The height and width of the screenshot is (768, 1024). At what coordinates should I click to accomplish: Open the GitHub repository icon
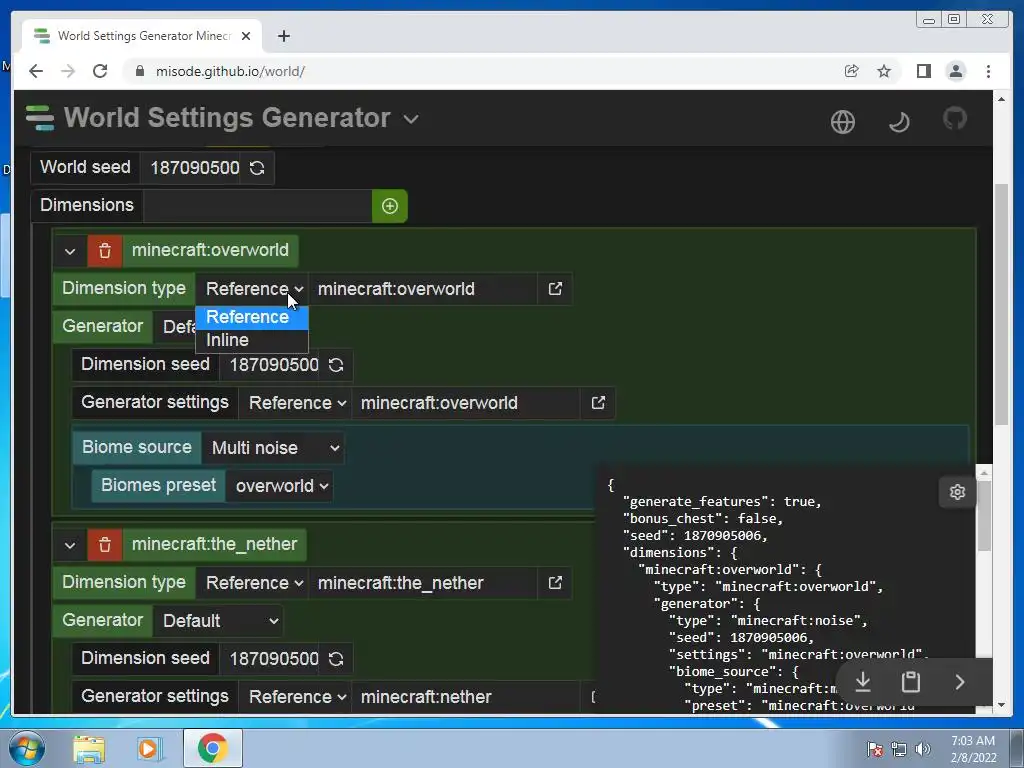pos(955,120)
